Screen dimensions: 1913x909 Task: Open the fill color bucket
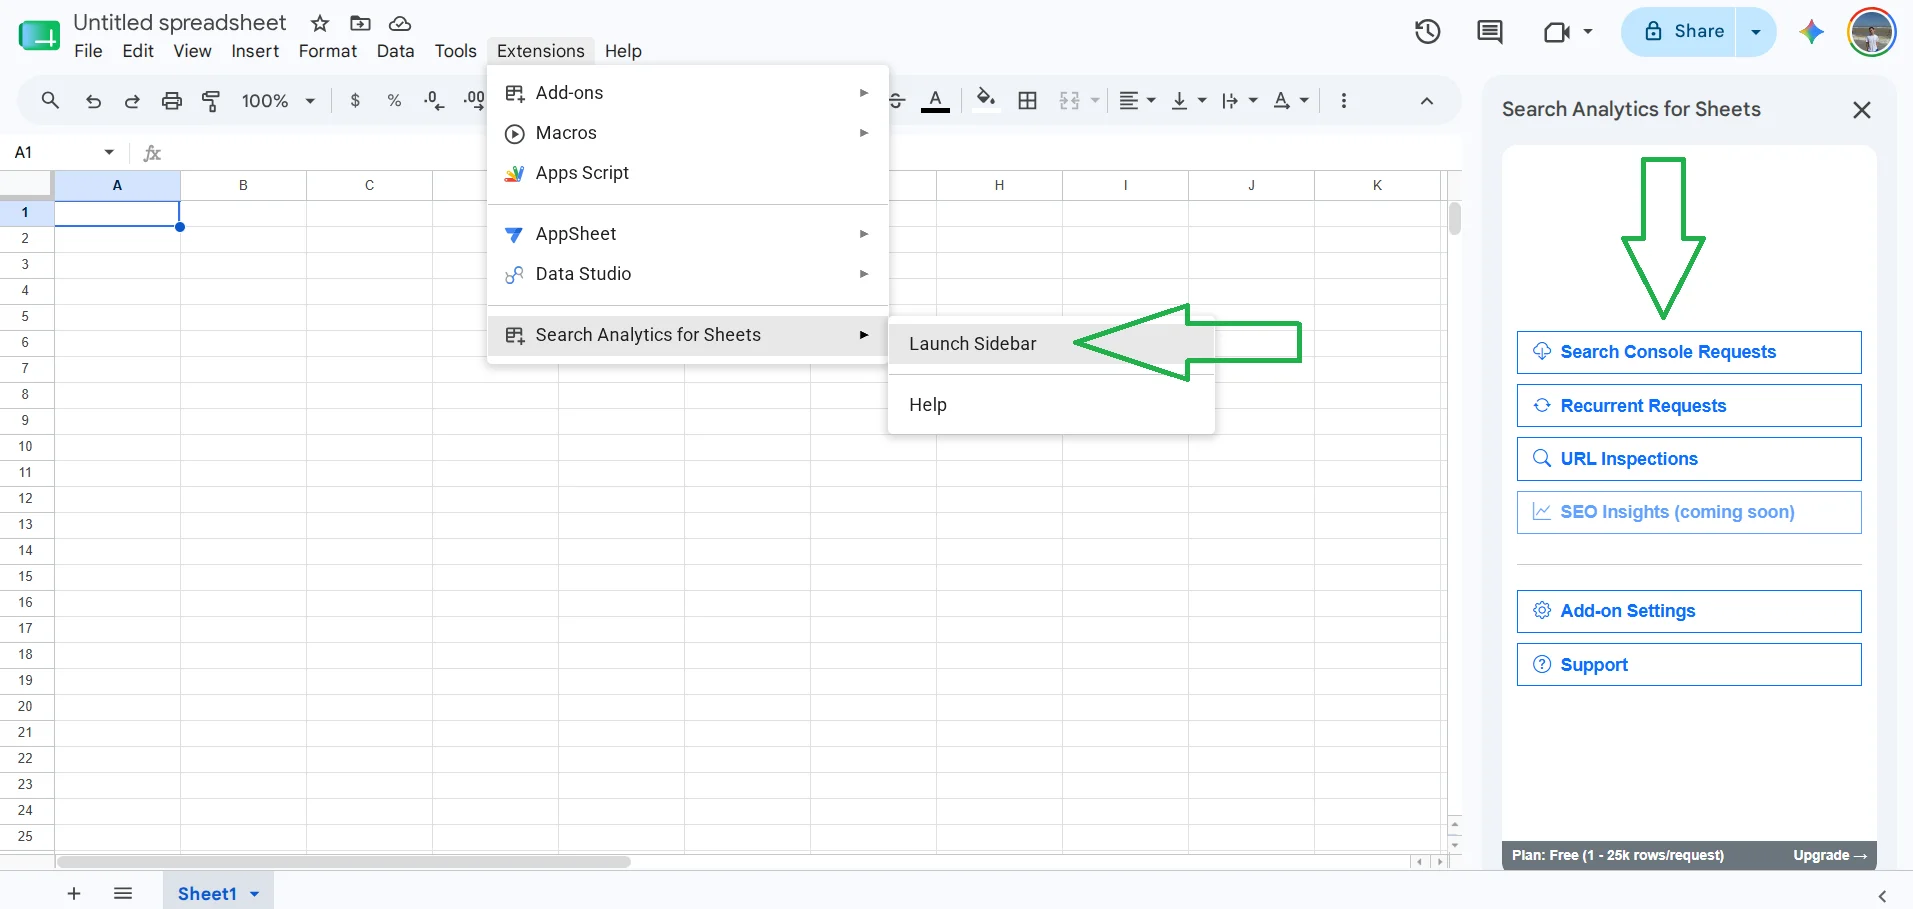(x=986, y=100)
